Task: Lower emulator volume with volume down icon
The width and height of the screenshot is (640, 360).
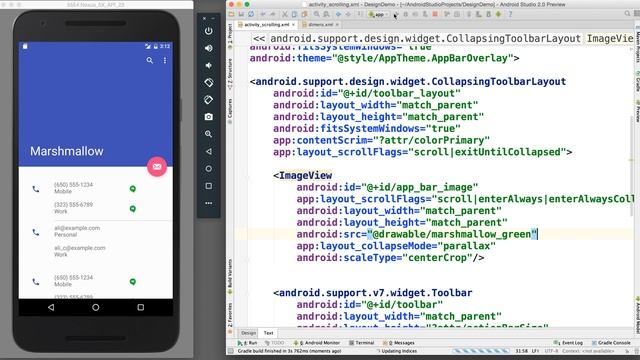Action: tap(209, 65)
